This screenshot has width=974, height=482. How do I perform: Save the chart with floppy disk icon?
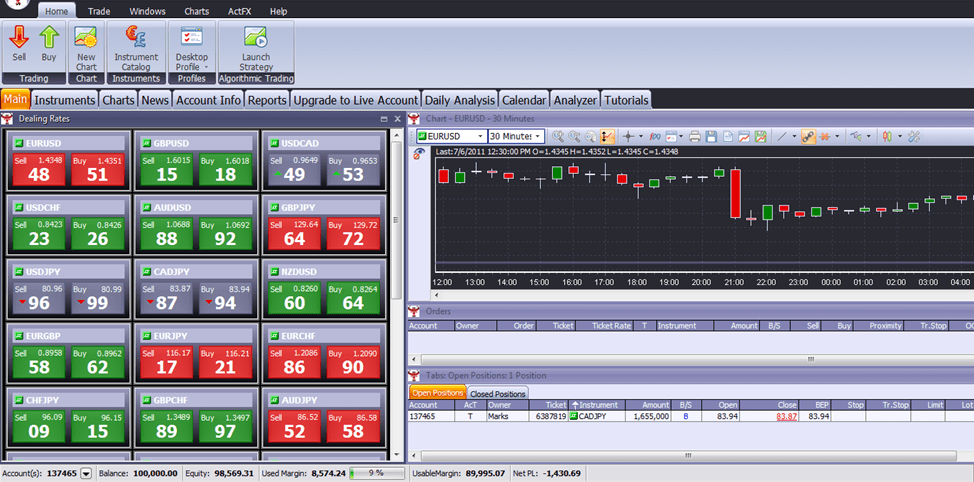[x=711, y=137]
